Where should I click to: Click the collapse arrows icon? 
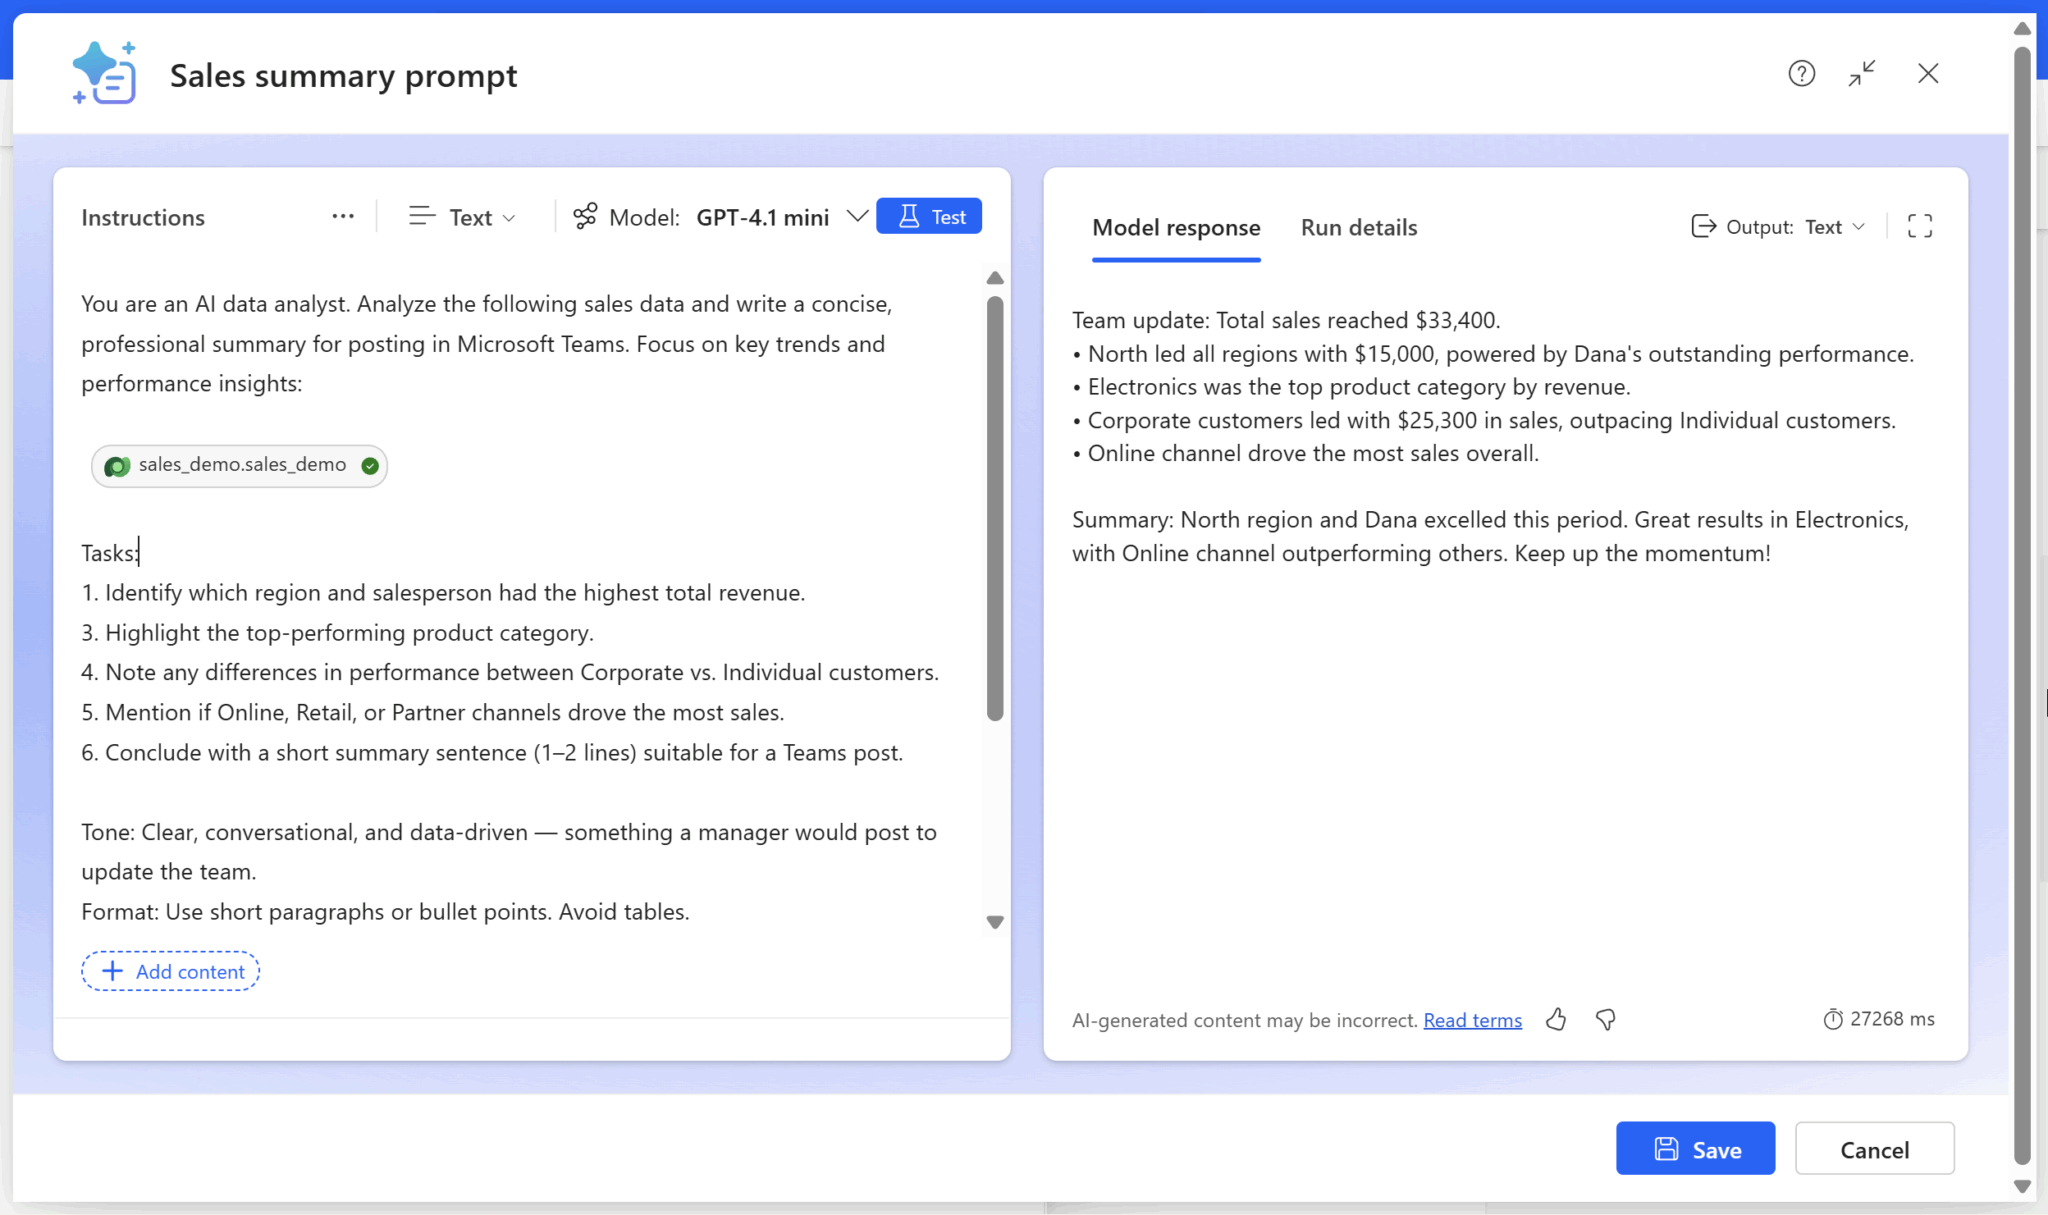1862,73
